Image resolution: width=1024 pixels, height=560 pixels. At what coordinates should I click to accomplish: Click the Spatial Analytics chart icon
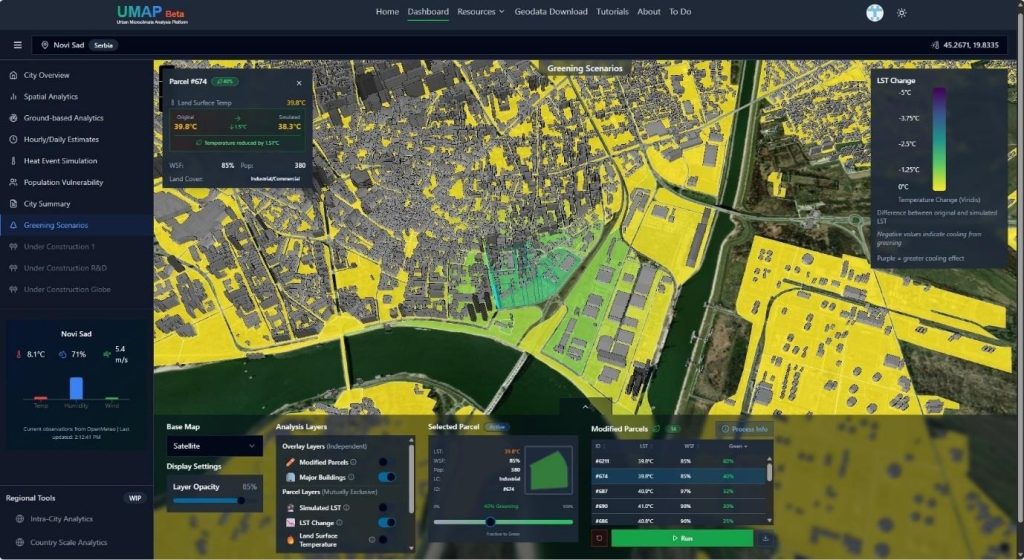(13, 97)
